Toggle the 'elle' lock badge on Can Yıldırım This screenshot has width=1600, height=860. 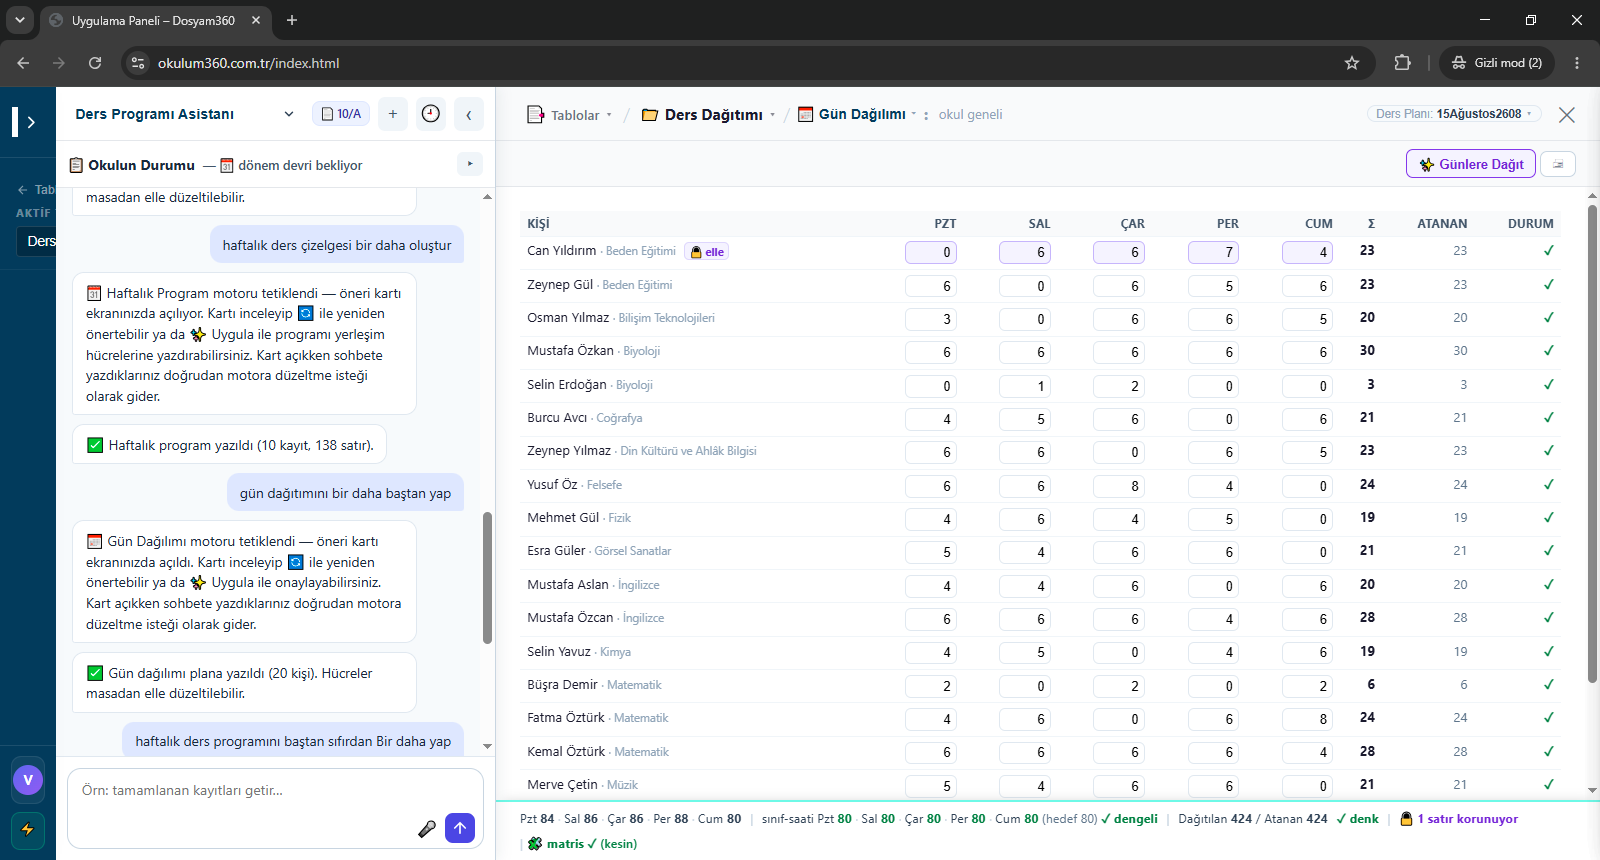(x=707, y=252)
